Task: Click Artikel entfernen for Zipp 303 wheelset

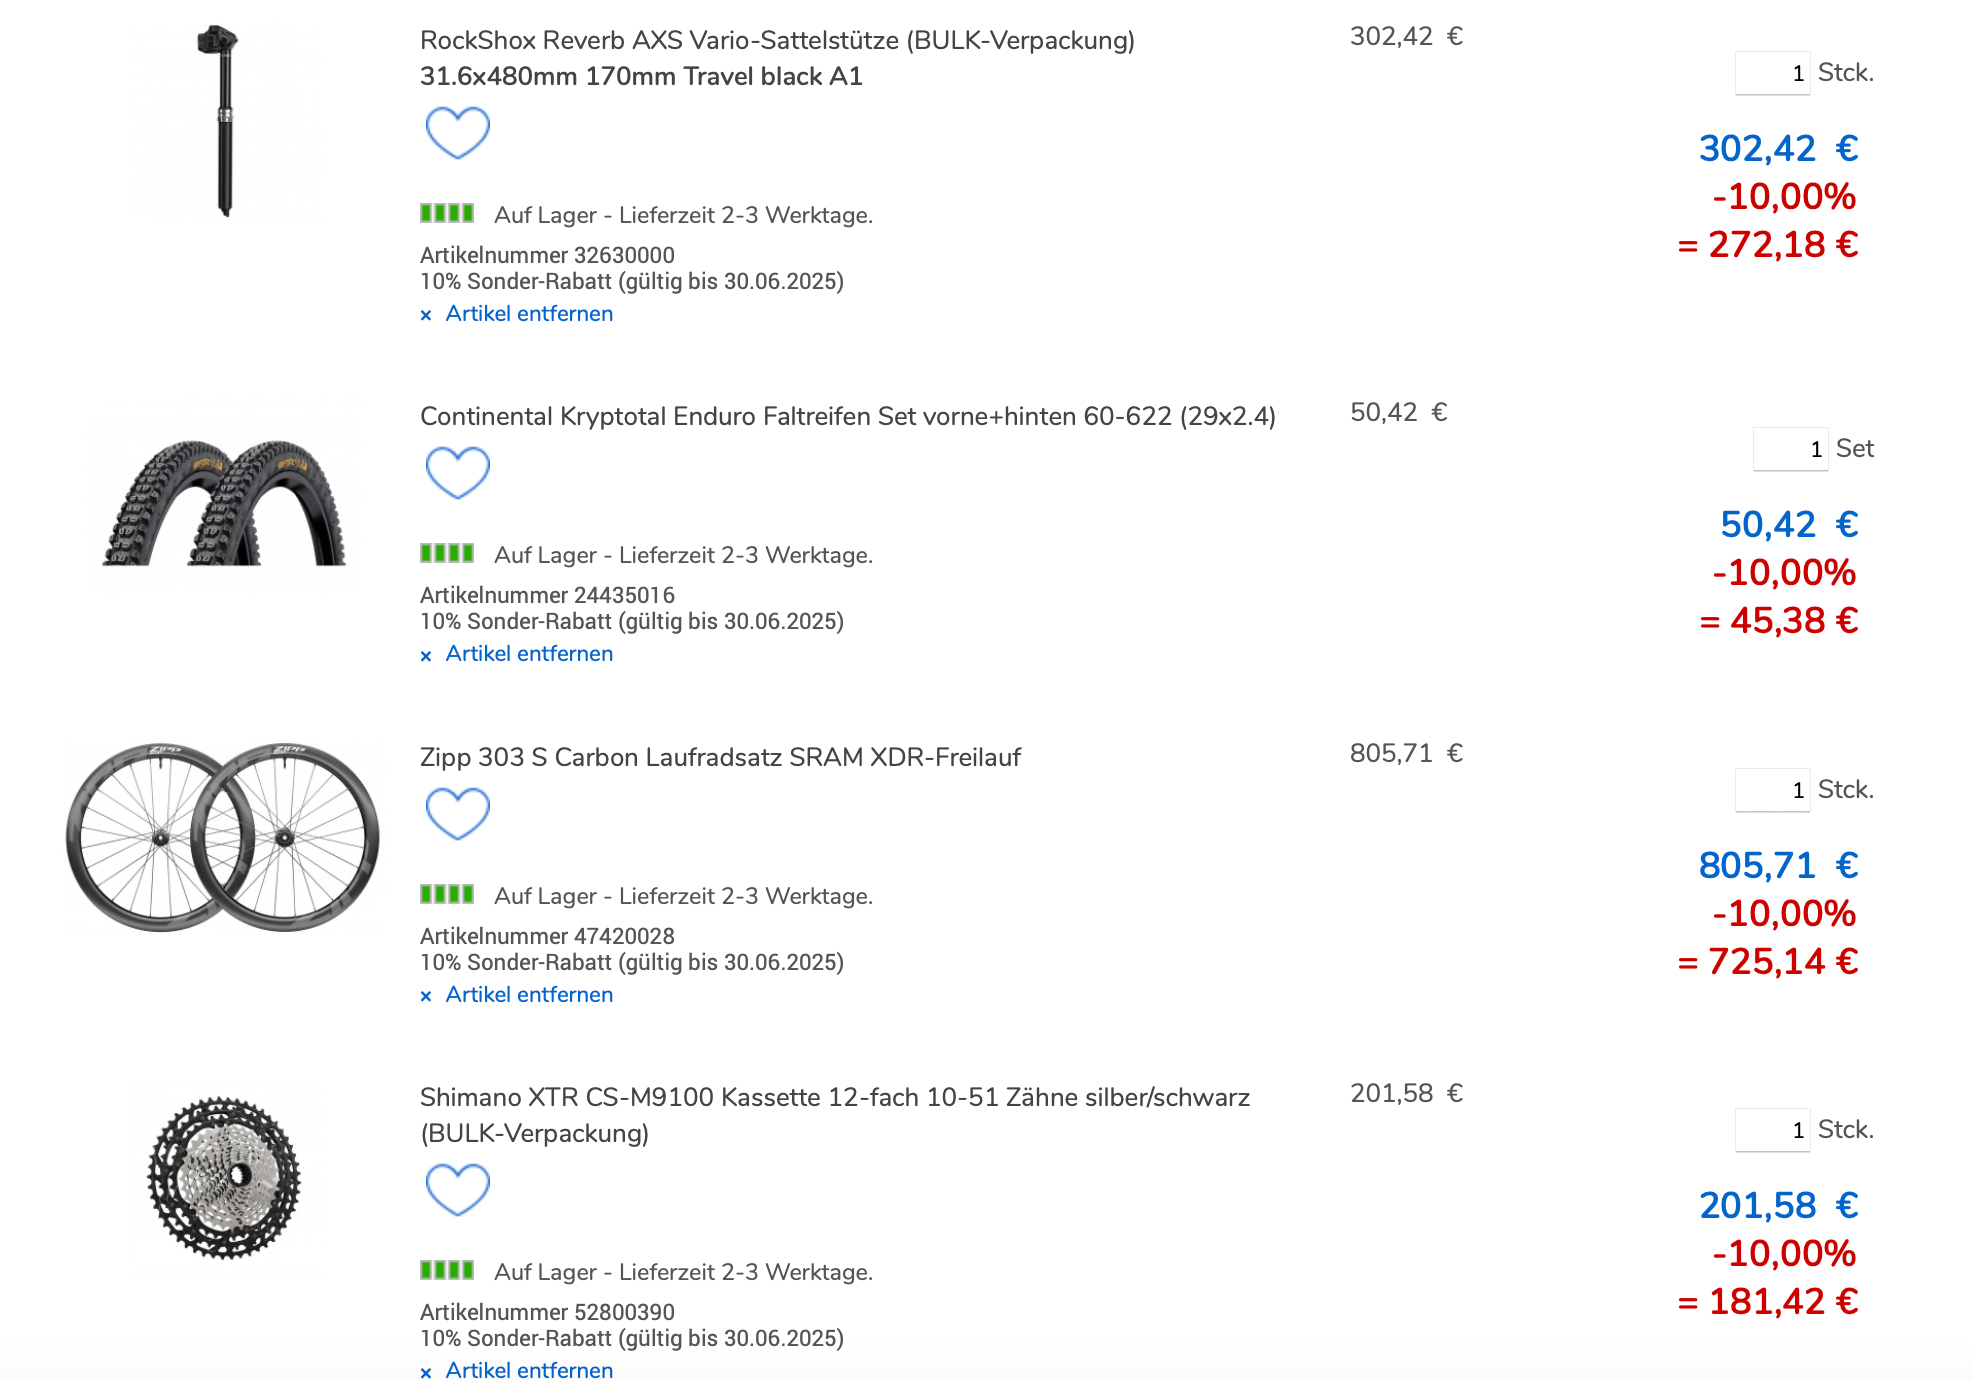Action: (x=529, y=995)
